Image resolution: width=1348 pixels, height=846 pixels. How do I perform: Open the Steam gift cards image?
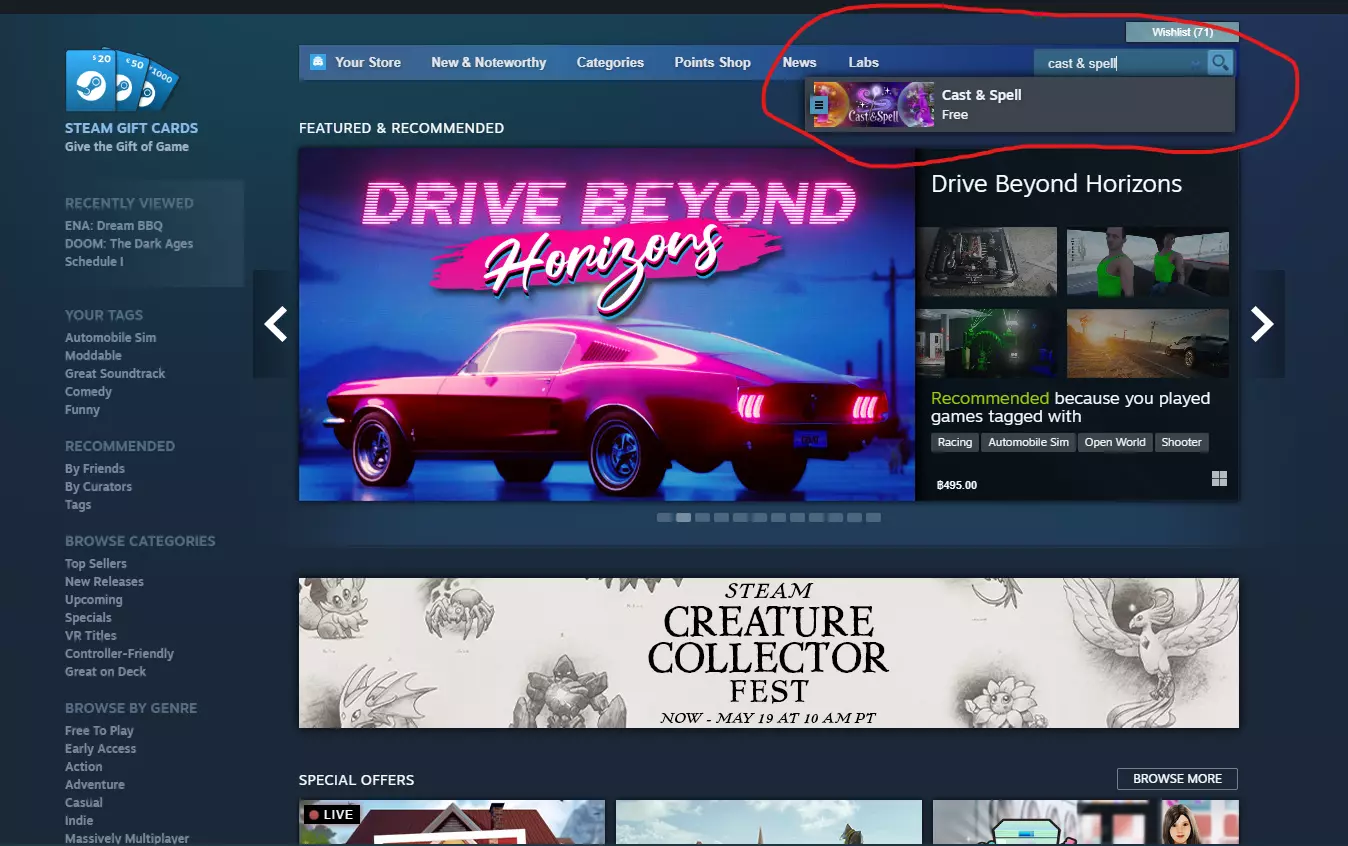point(122,80)
